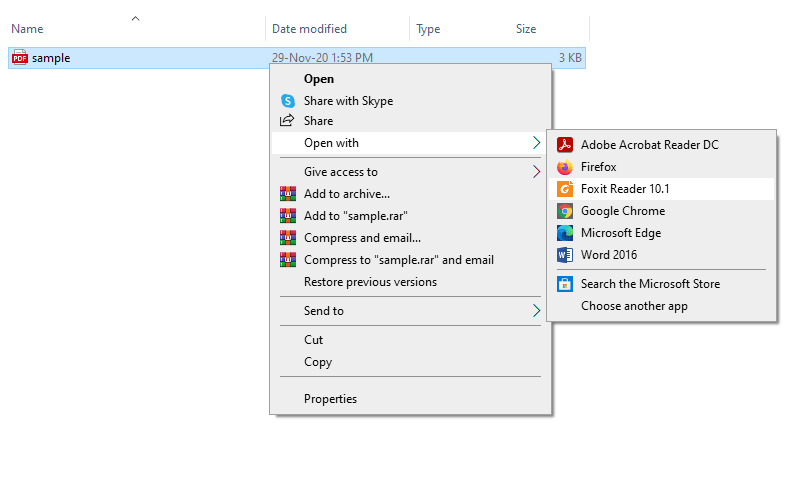Click the Microsoft Store bag icon
Viewport: 800px width, 480px height.
click(565, 284)
